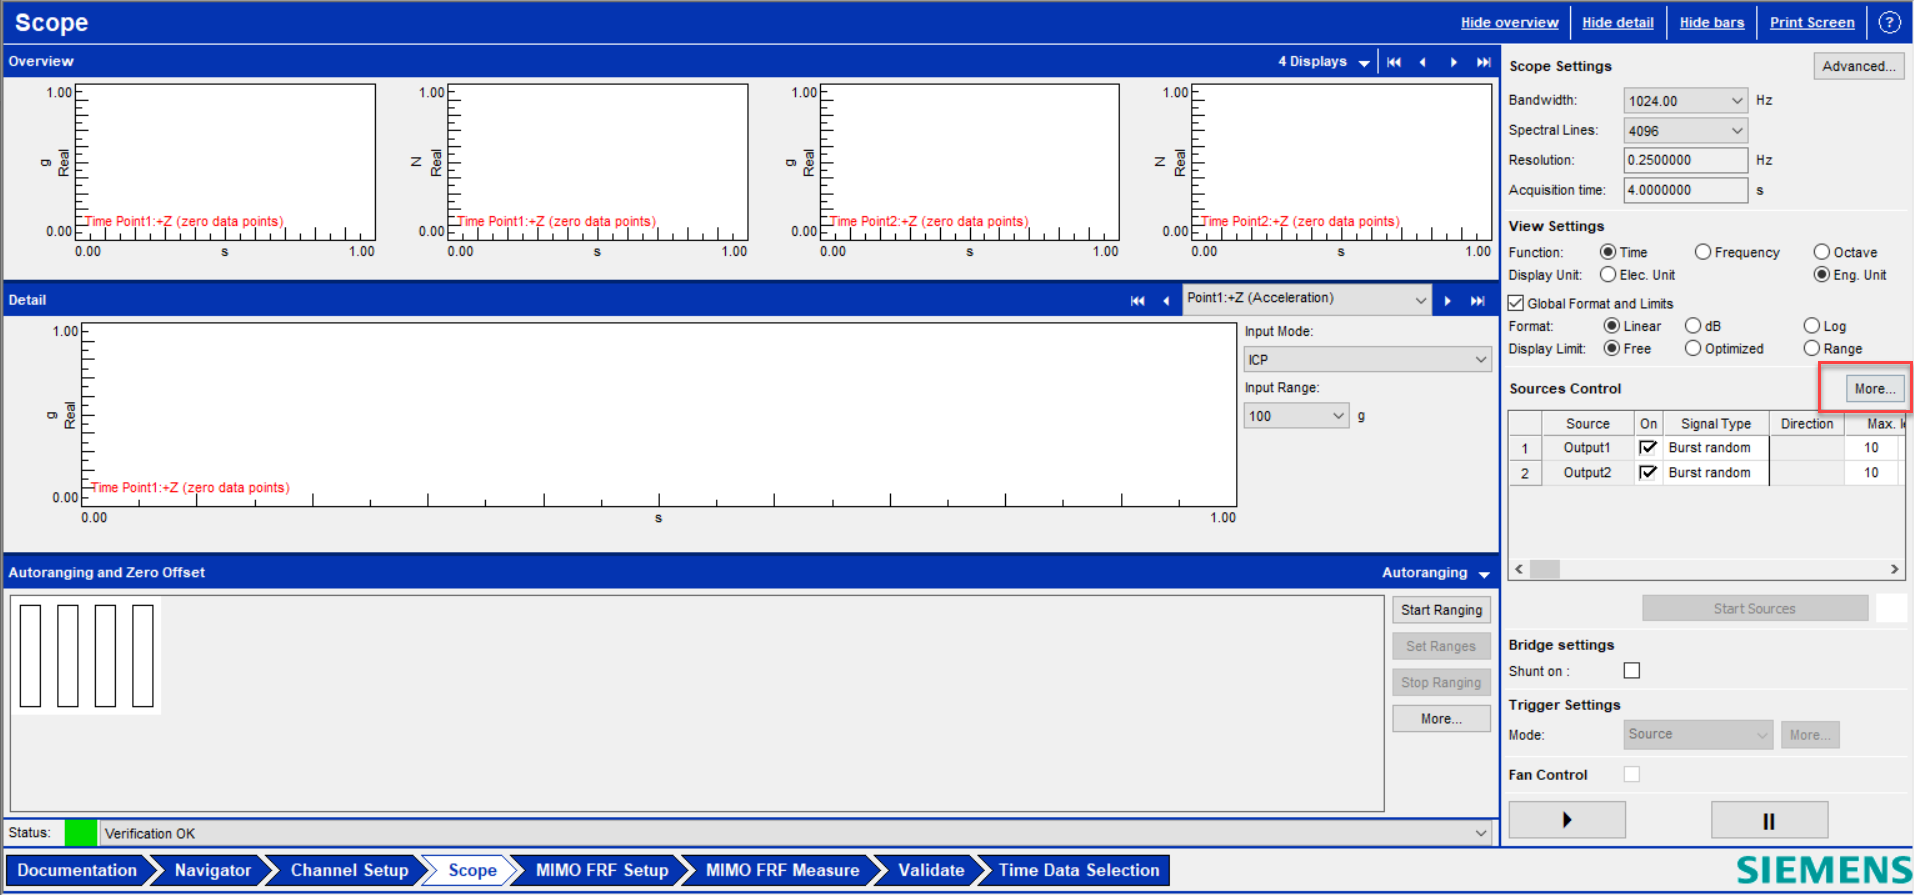Click Acquisition time input field
Viewport: 1914px width, 895px height.
click(1685, 190)
